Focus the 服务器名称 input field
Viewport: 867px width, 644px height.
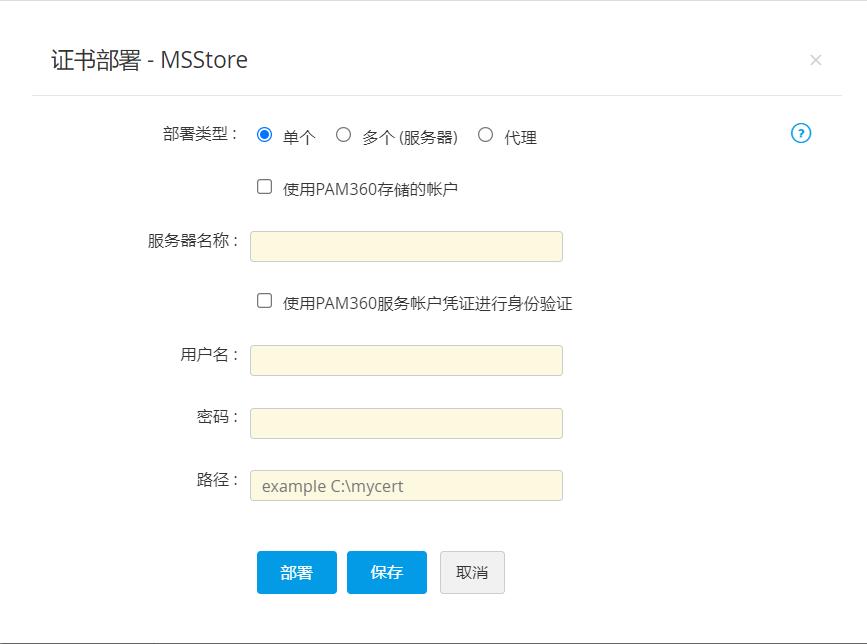click(406, 247)
